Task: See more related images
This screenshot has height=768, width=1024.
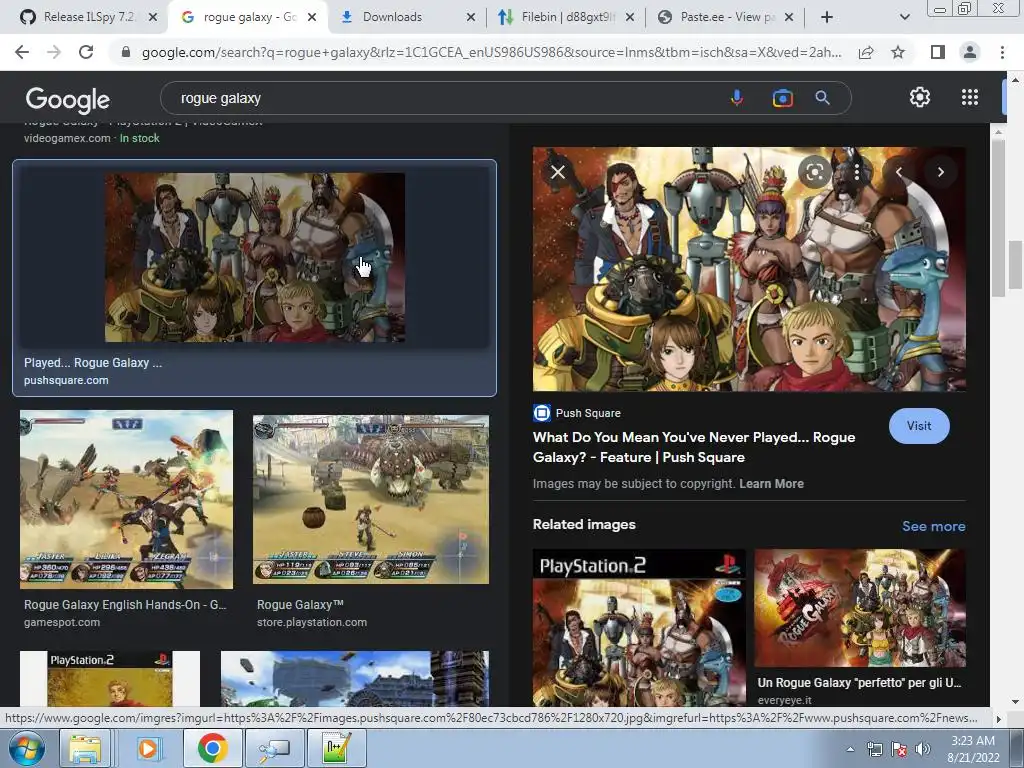Action: tap(933, 526)
